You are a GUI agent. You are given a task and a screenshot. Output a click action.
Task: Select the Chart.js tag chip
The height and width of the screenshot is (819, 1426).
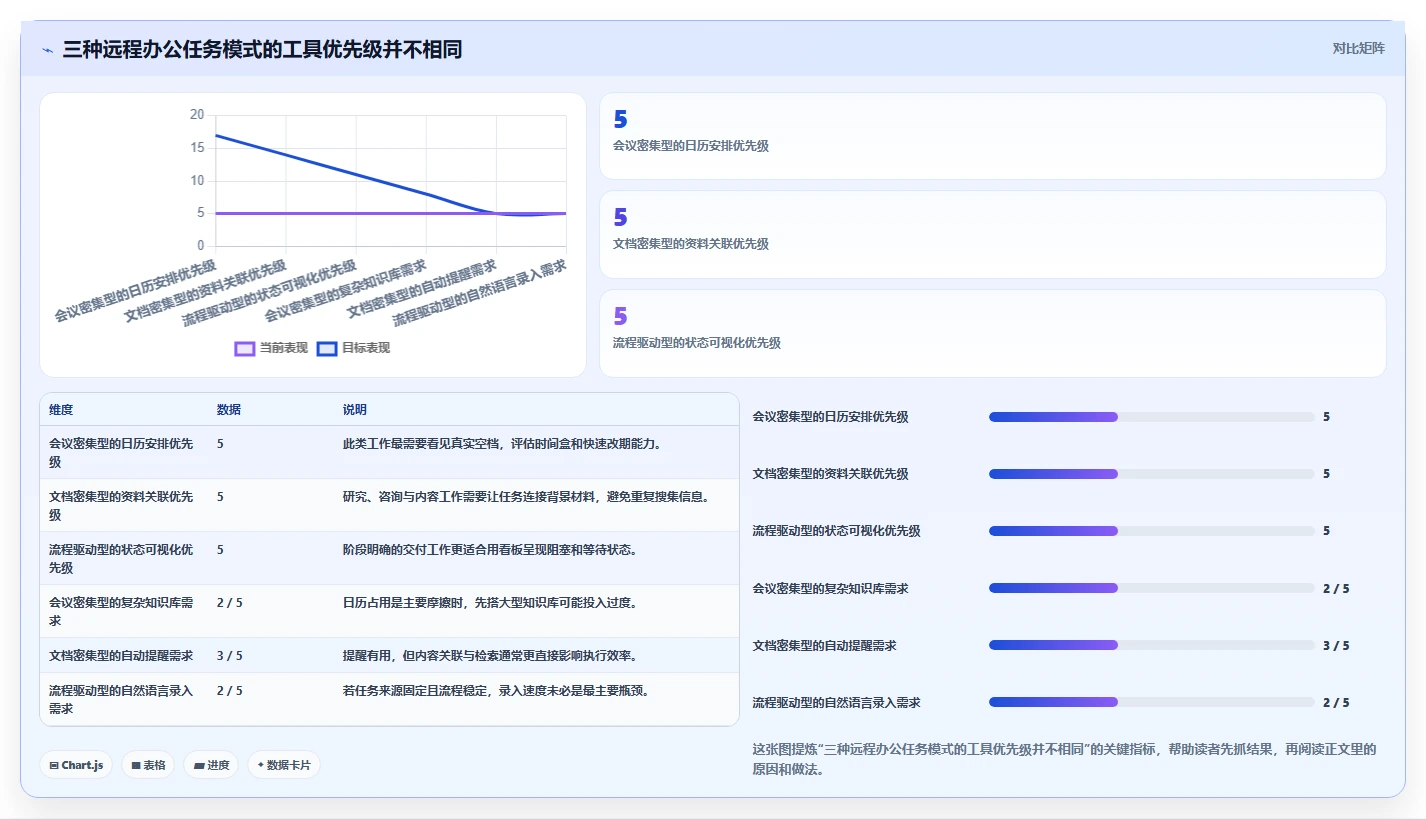pyautogui.click(x=76, y=765)
